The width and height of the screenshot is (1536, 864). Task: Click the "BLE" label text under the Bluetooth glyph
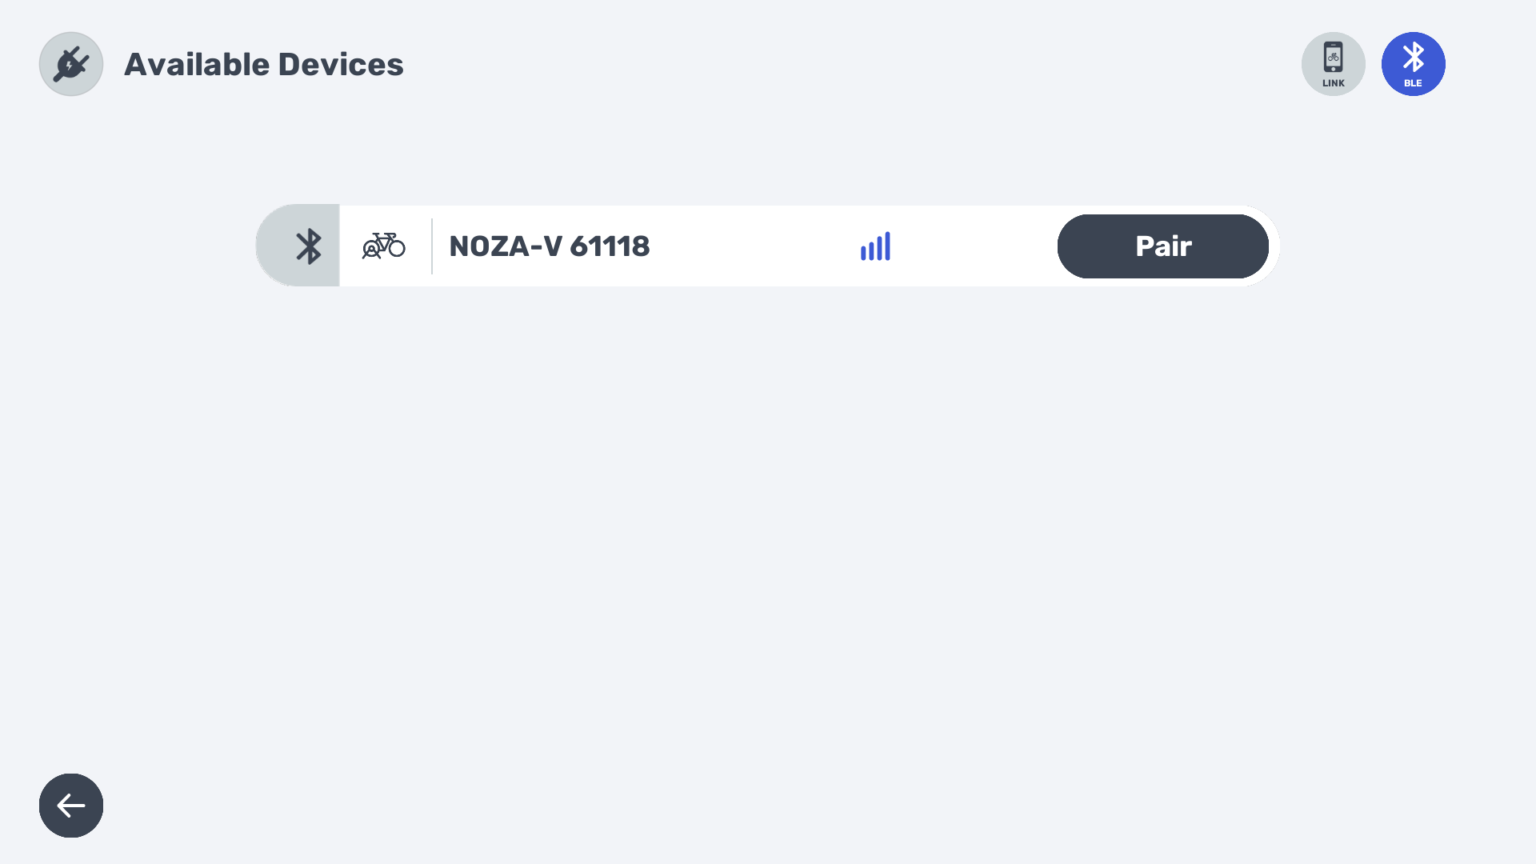pos(1413,83)
